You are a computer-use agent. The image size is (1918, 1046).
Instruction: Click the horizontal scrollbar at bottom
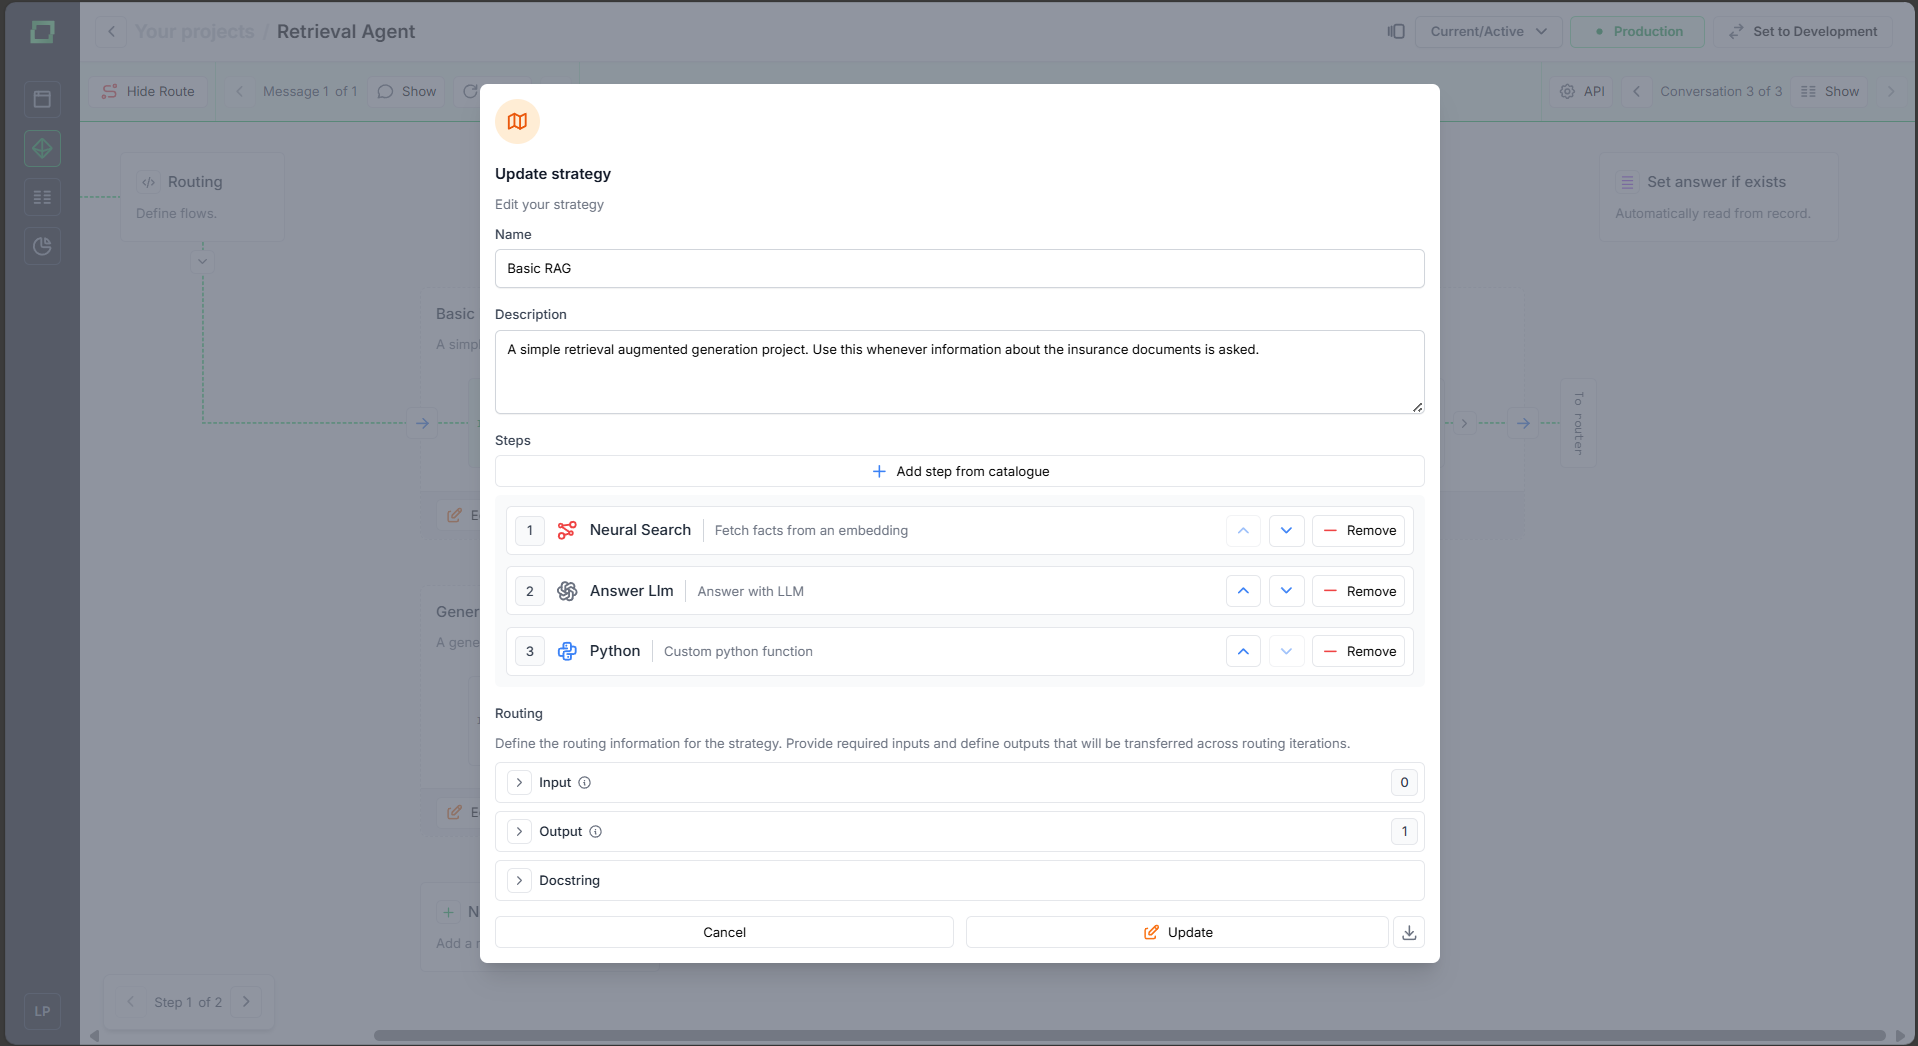tap(1130, 1035)
